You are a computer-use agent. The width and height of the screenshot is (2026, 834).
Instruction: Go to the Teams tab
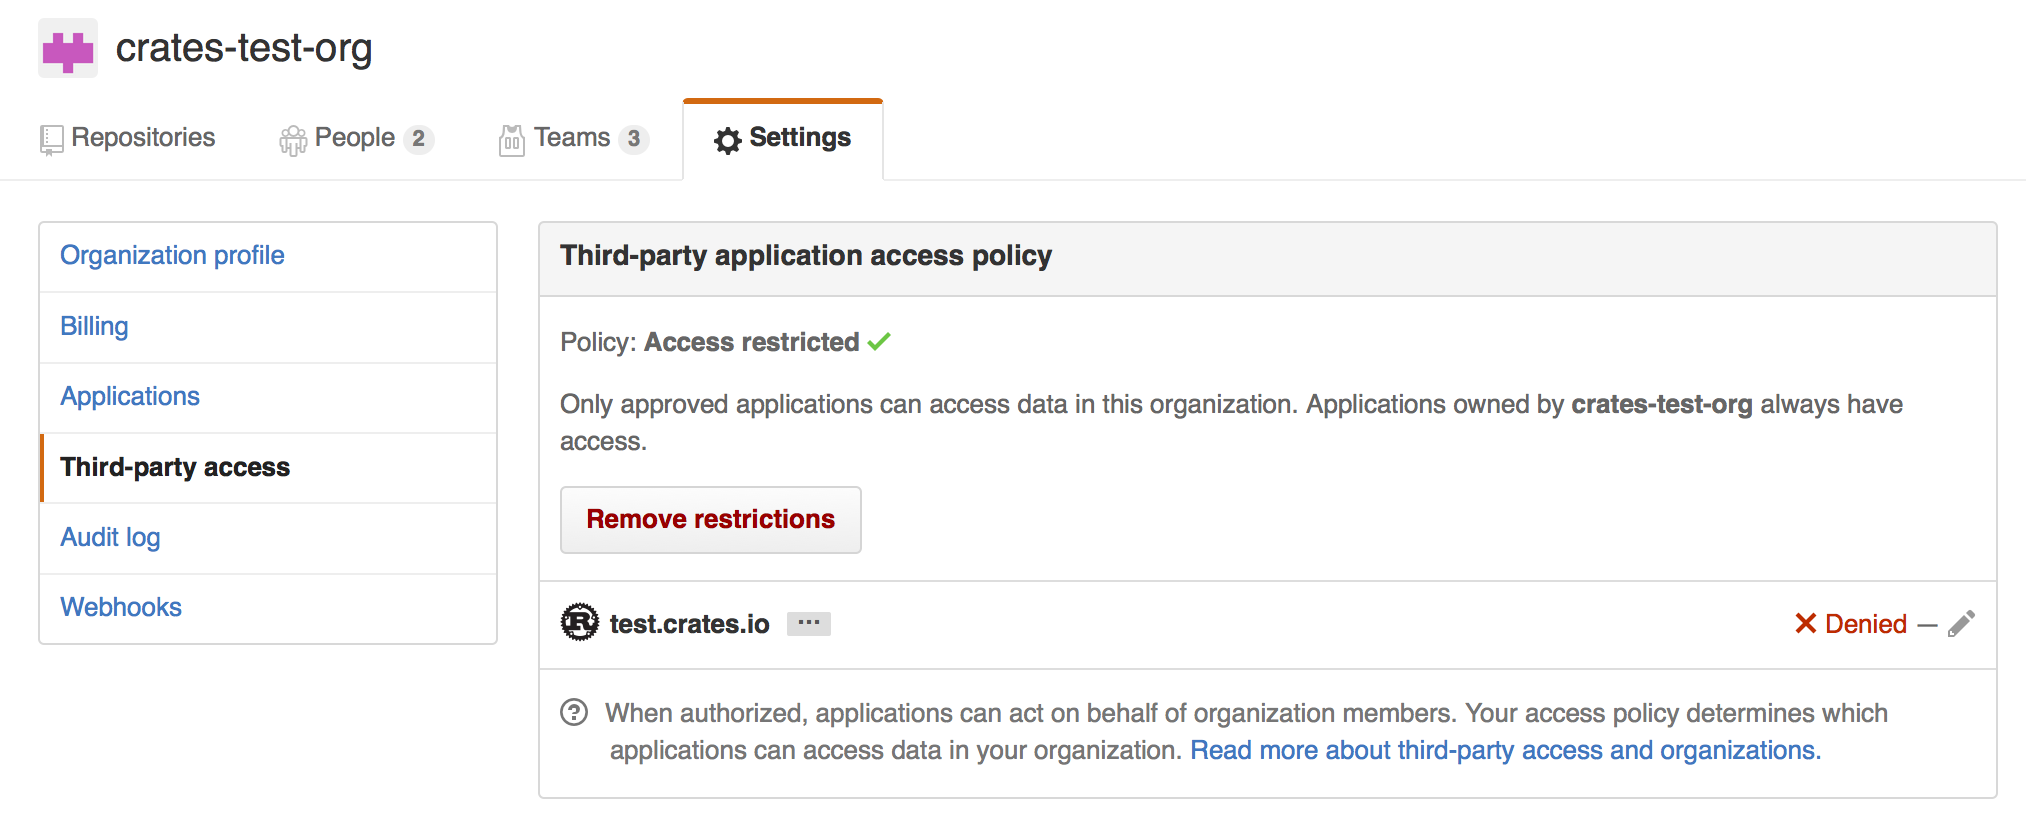[x=573, y=138]
